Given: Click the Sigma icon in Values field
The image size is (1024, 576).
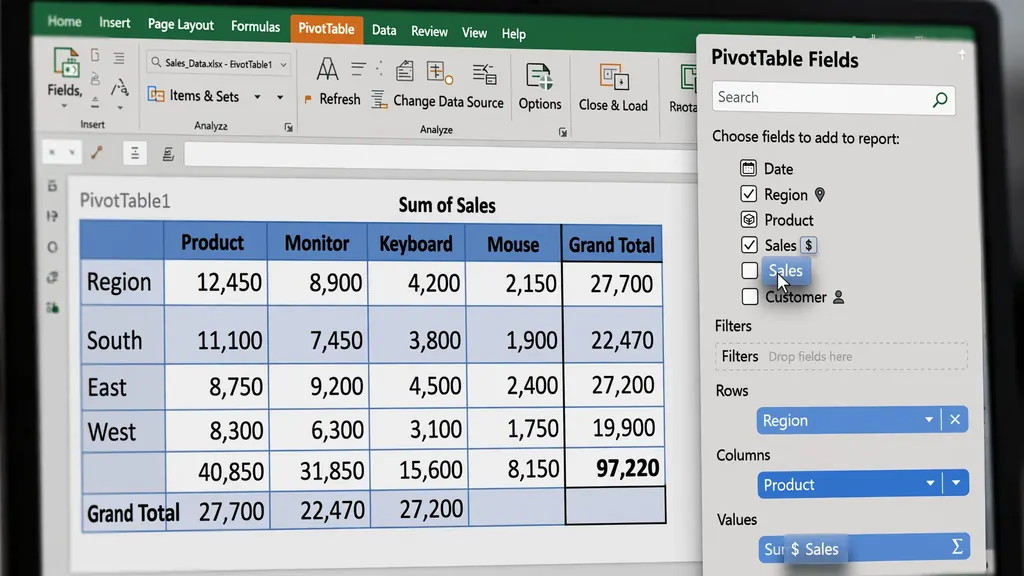Looking at the screenshot, I should coord(957,547).
